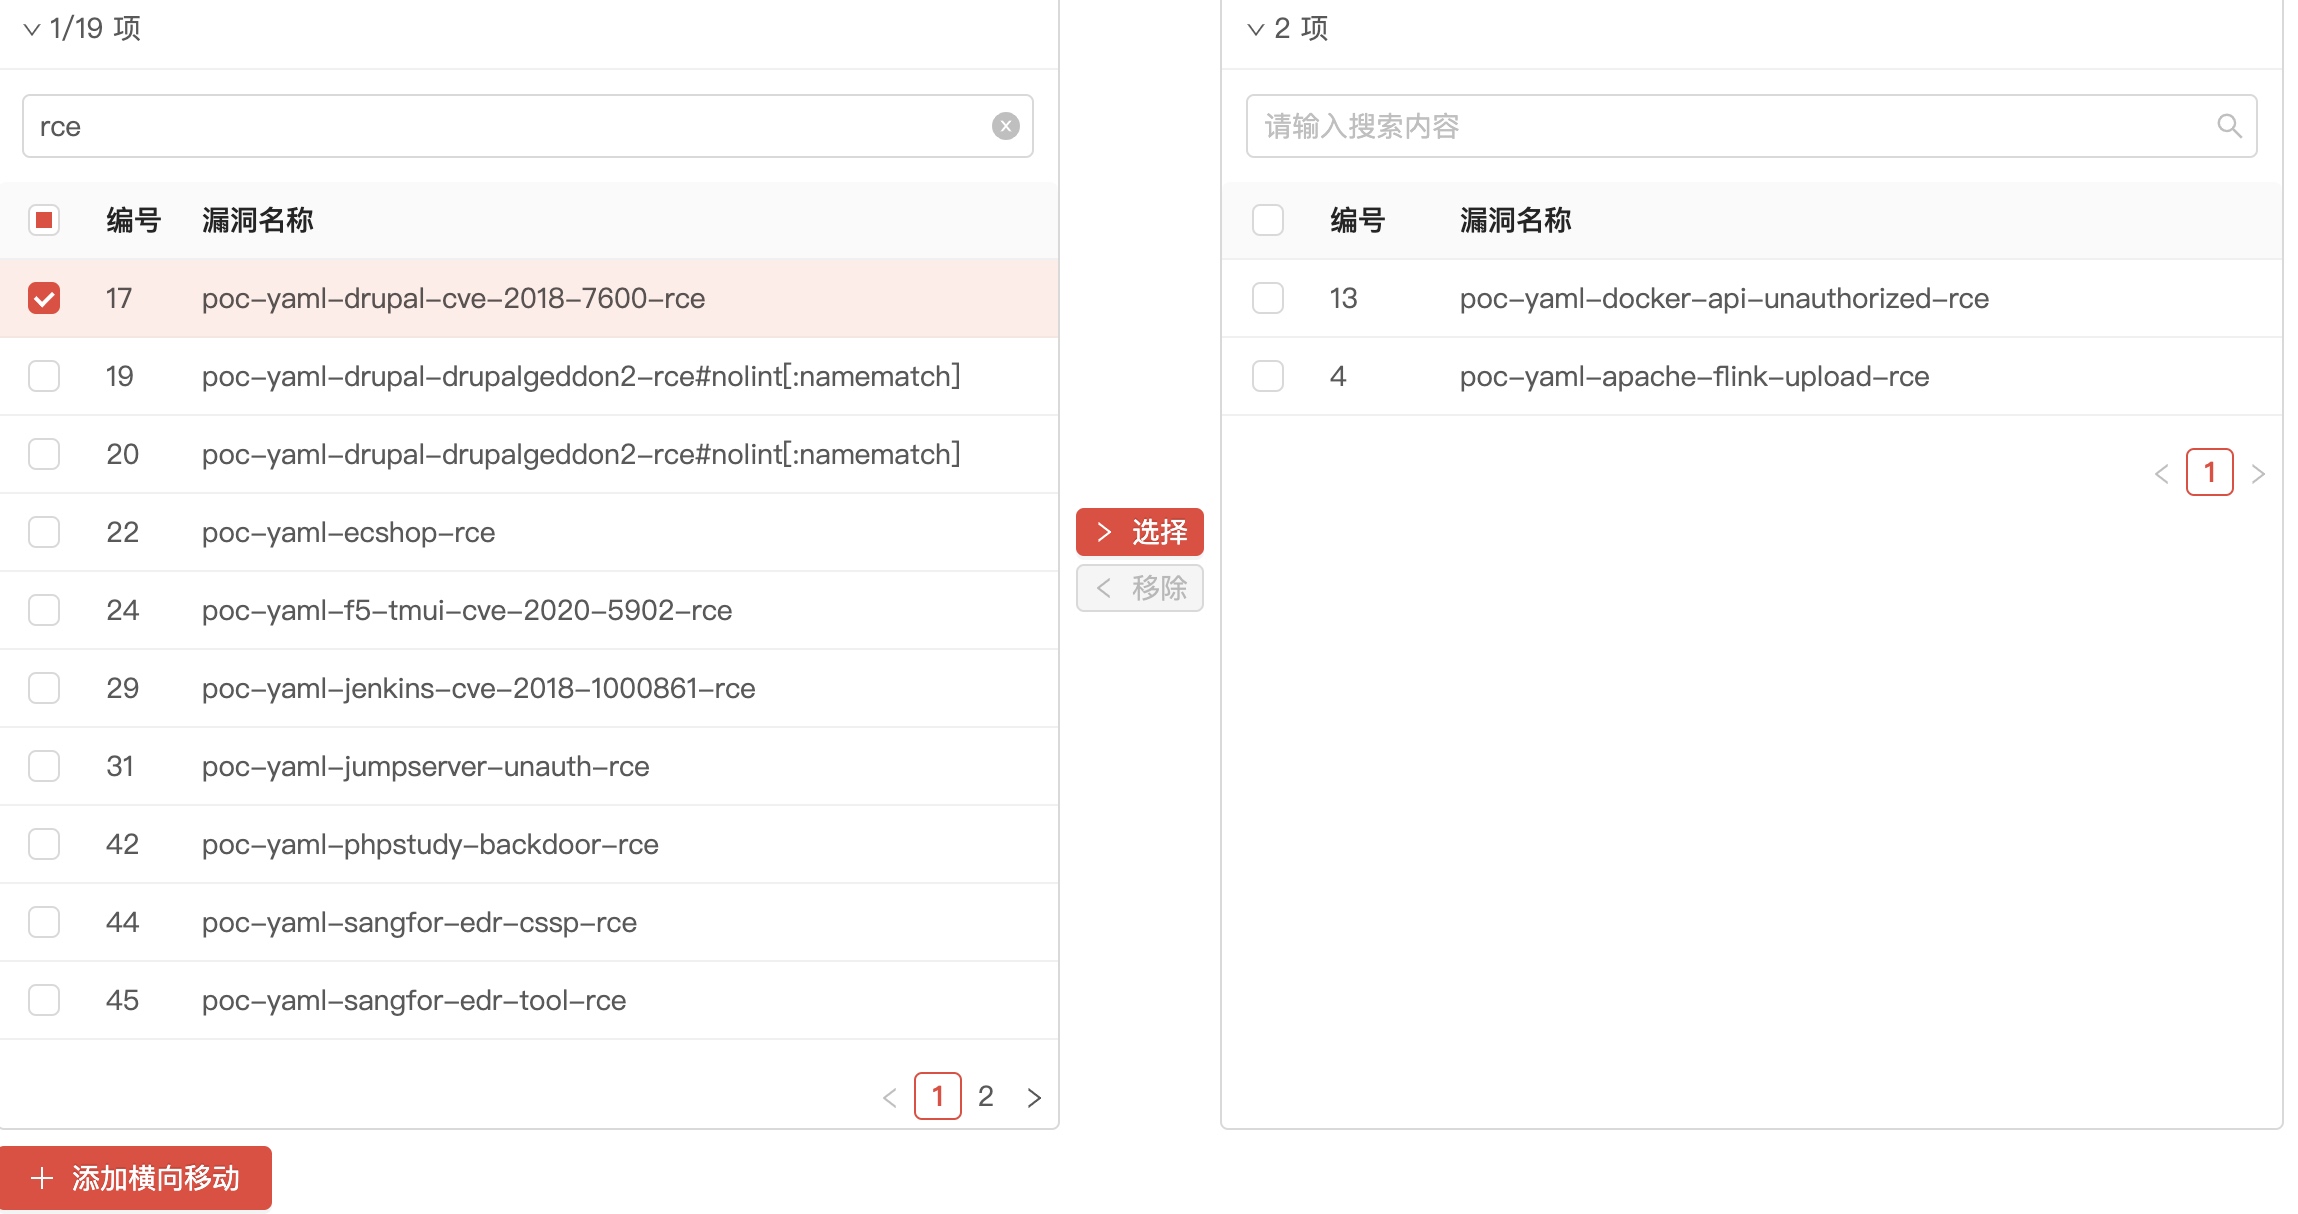Switch to page 2 of left list
The height and width of the screenshot is (1214, 2298).
coord(985,1097)
